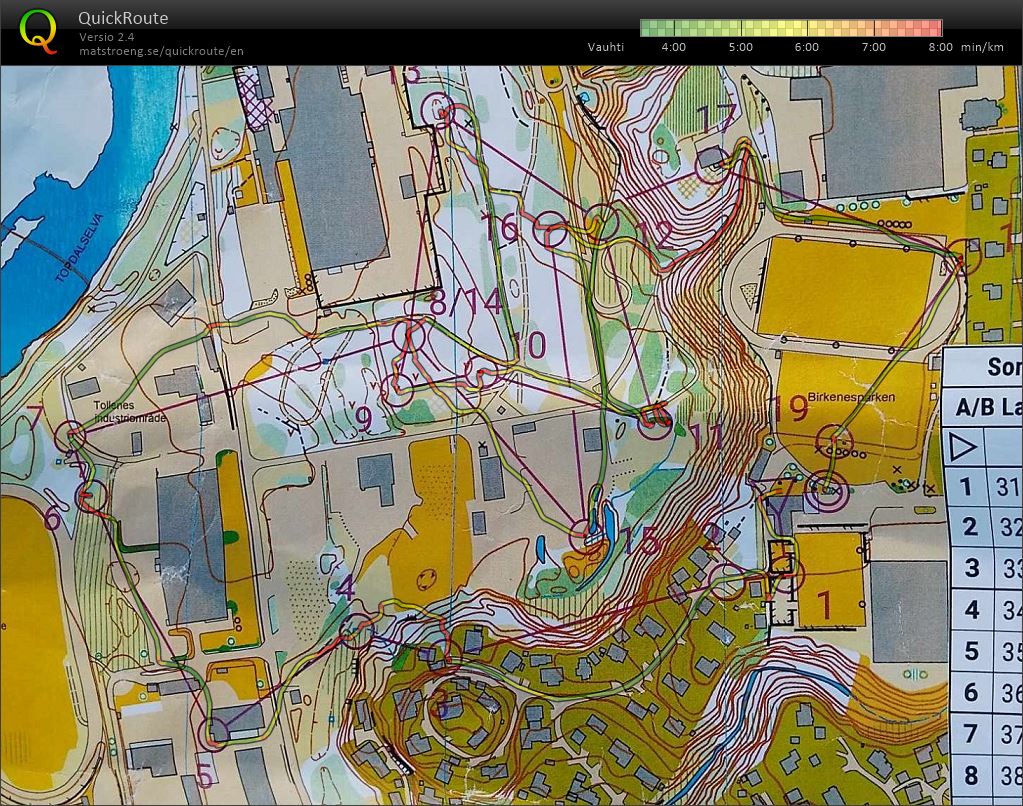Click the control number 6 on the map
1023x806 pixels.
[x=52, y=519]
